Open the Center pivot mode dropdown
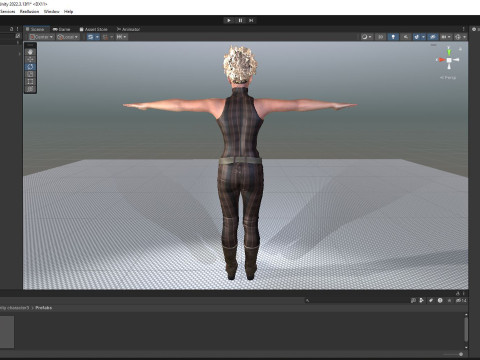The width and height of the screenshot is (480, 360). (41, 37)
